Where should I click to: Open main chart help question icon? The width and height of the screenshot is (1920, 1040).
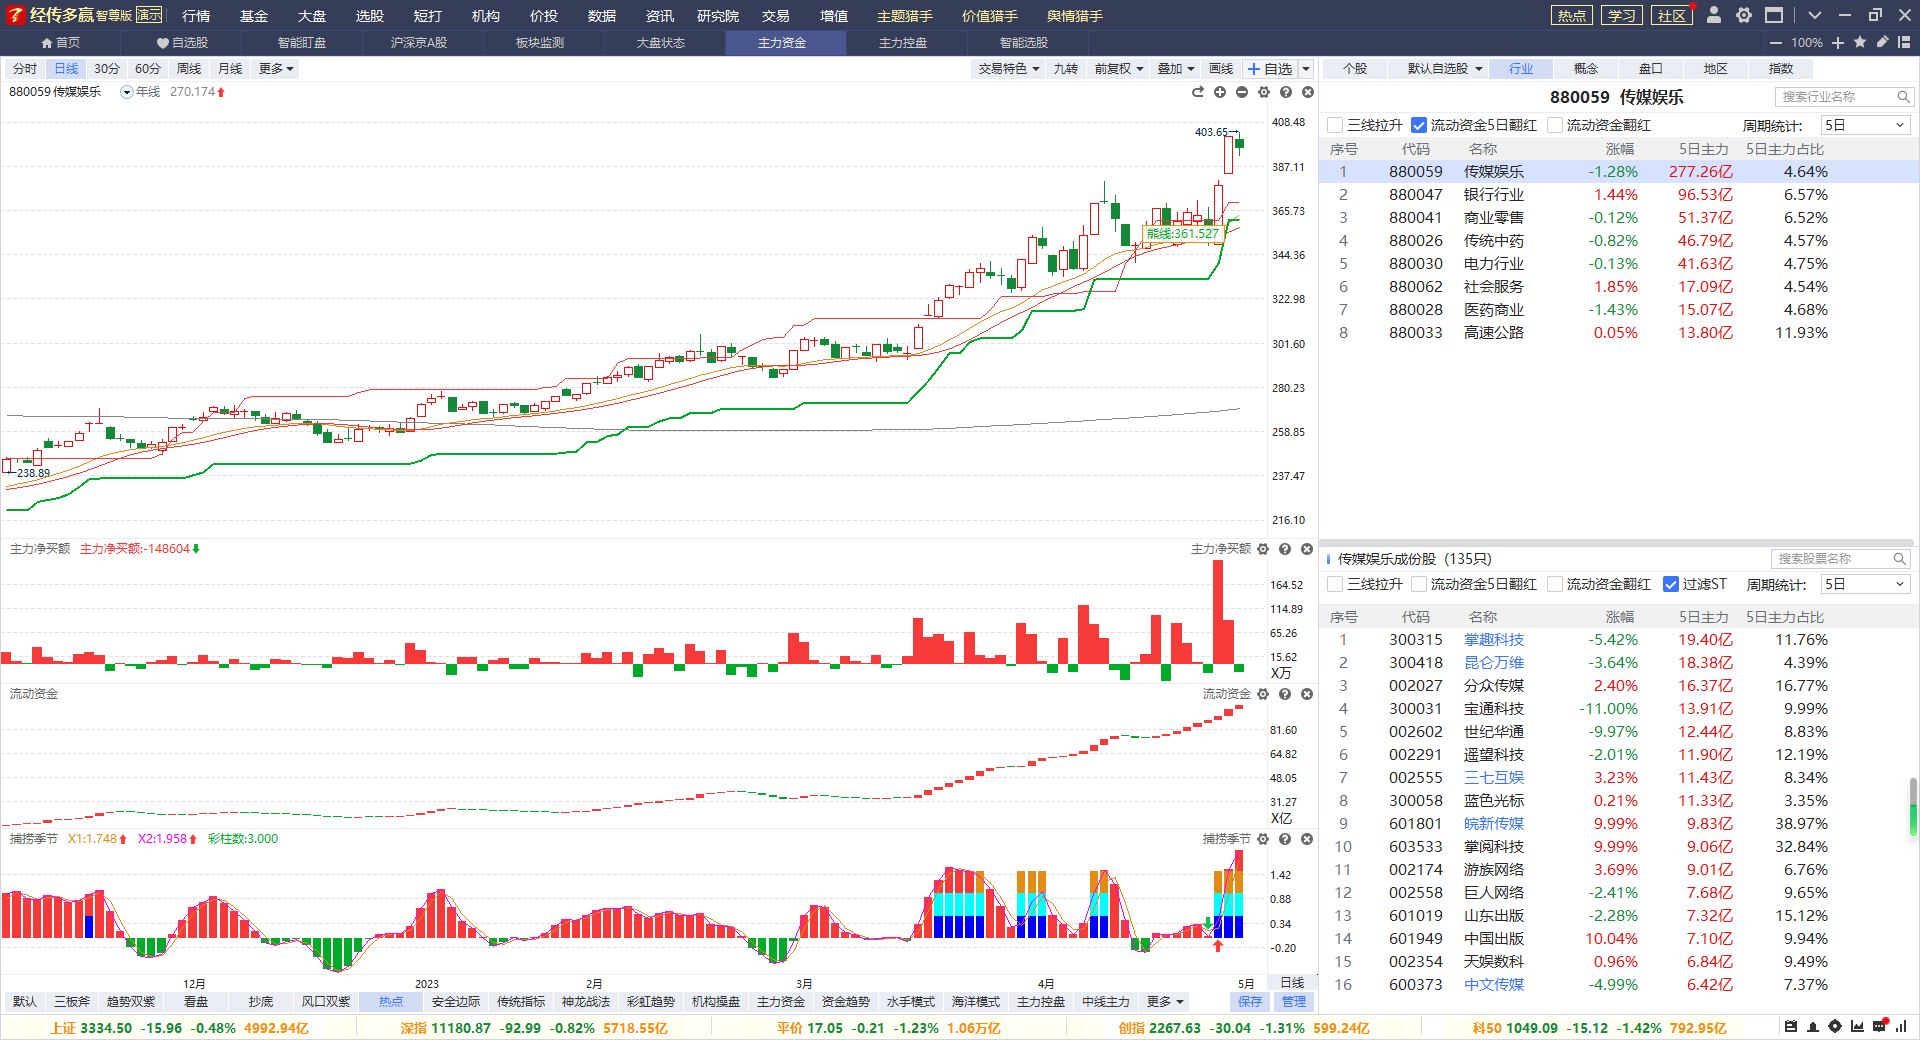[x=1286, y=92]
